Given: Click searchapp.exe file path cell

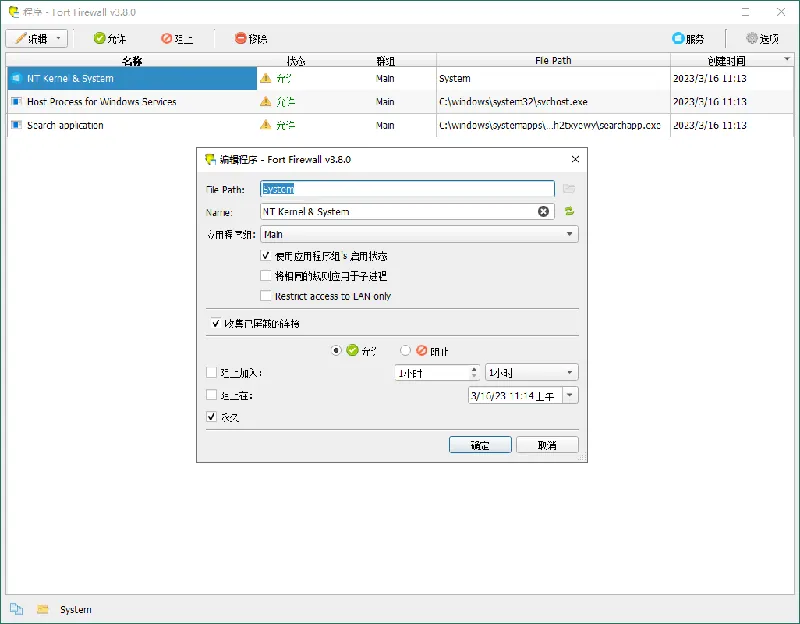Looking at the screenshot, I should click(x=553, y=125).
